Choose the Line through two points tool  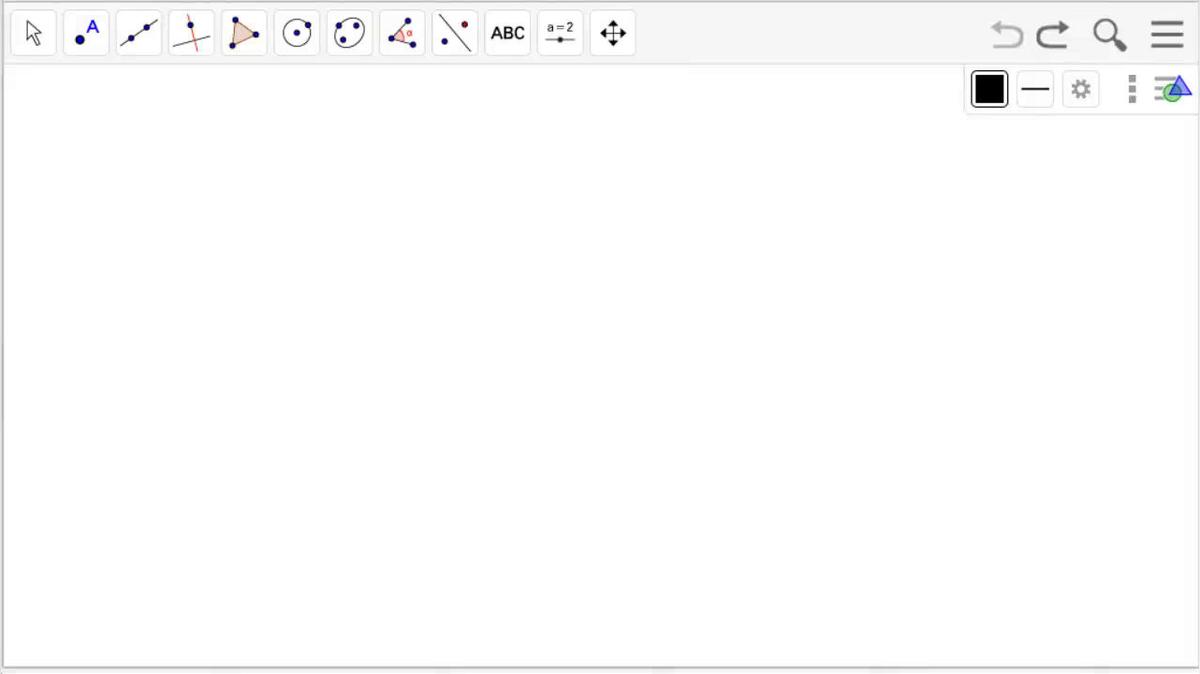[x=139, y=34]
